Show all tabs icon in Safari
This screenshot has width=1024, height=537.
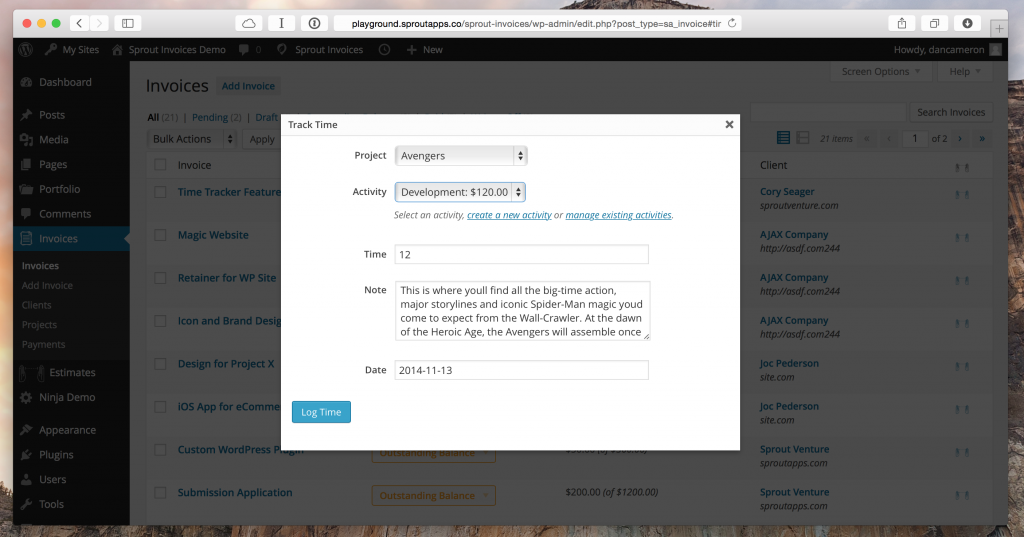(x=935, y=24)
